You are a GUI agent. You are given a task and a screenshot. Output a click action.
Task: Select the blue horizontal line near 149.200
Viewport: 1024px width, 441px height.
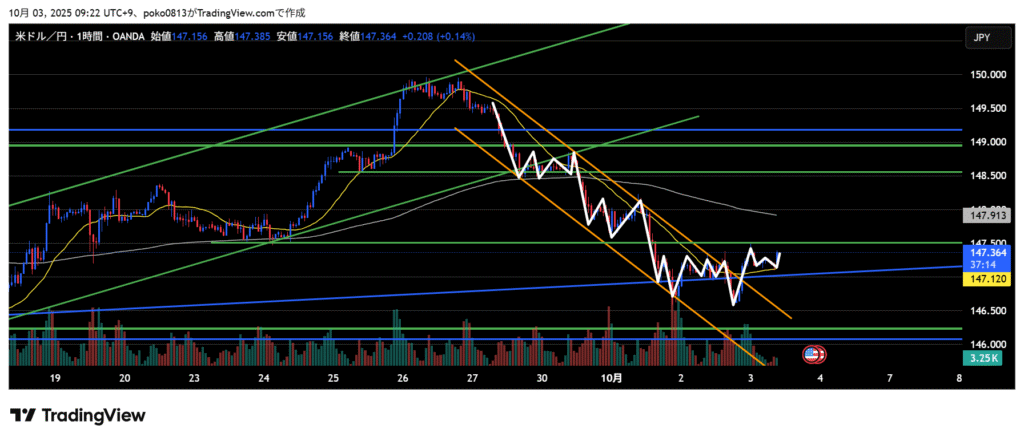click(300, 129)
